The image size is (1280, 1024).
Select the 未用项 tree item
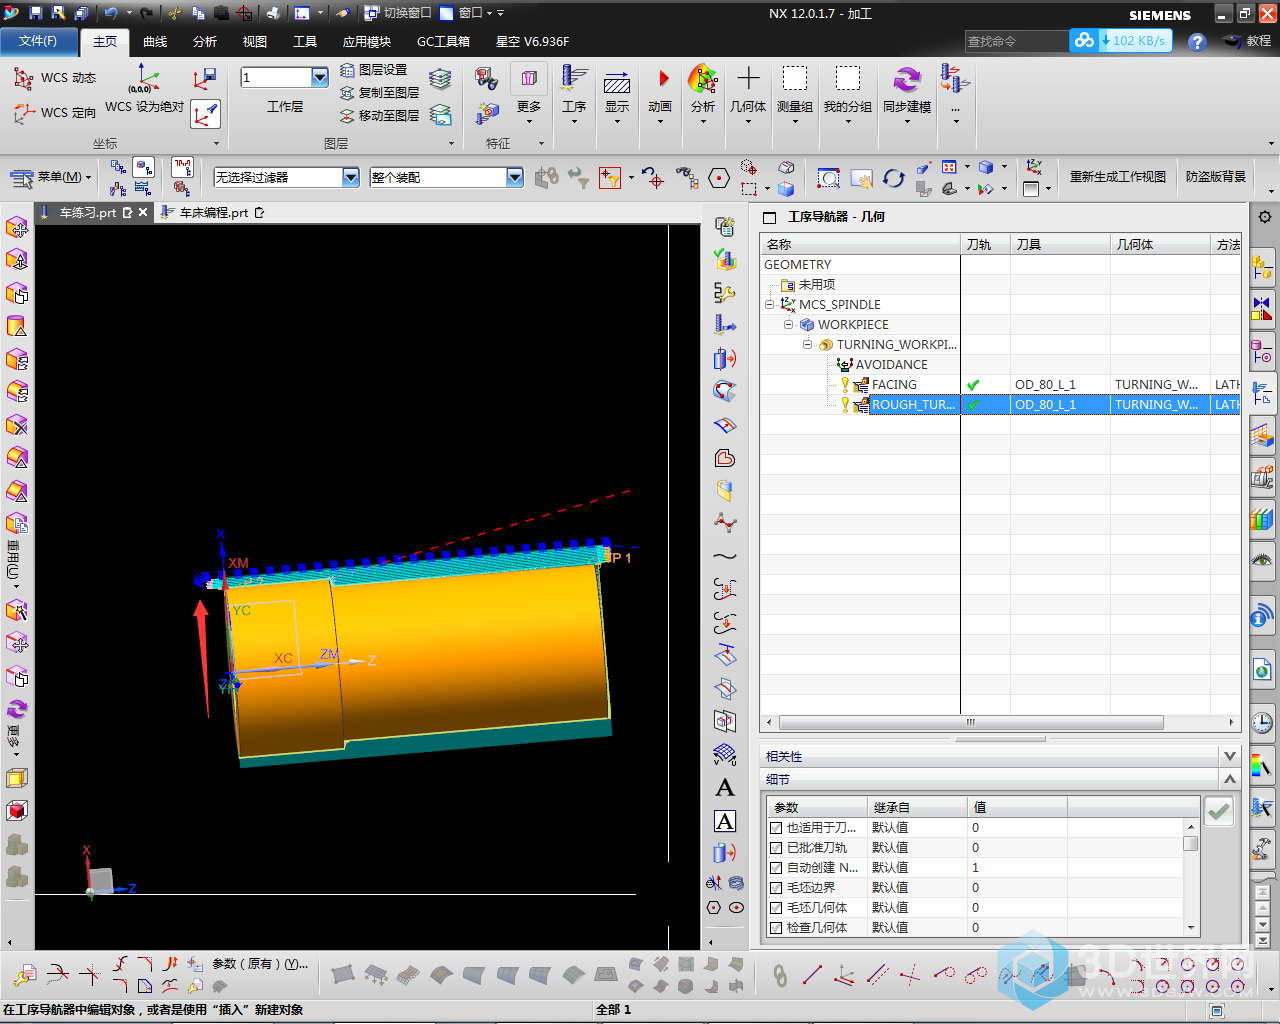tap(816, 284)
